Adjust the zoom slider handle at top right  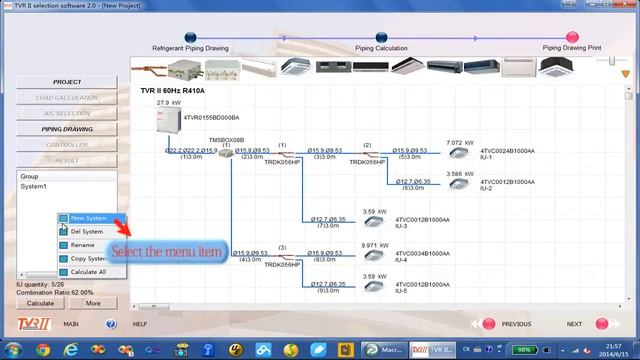(611, 61)
